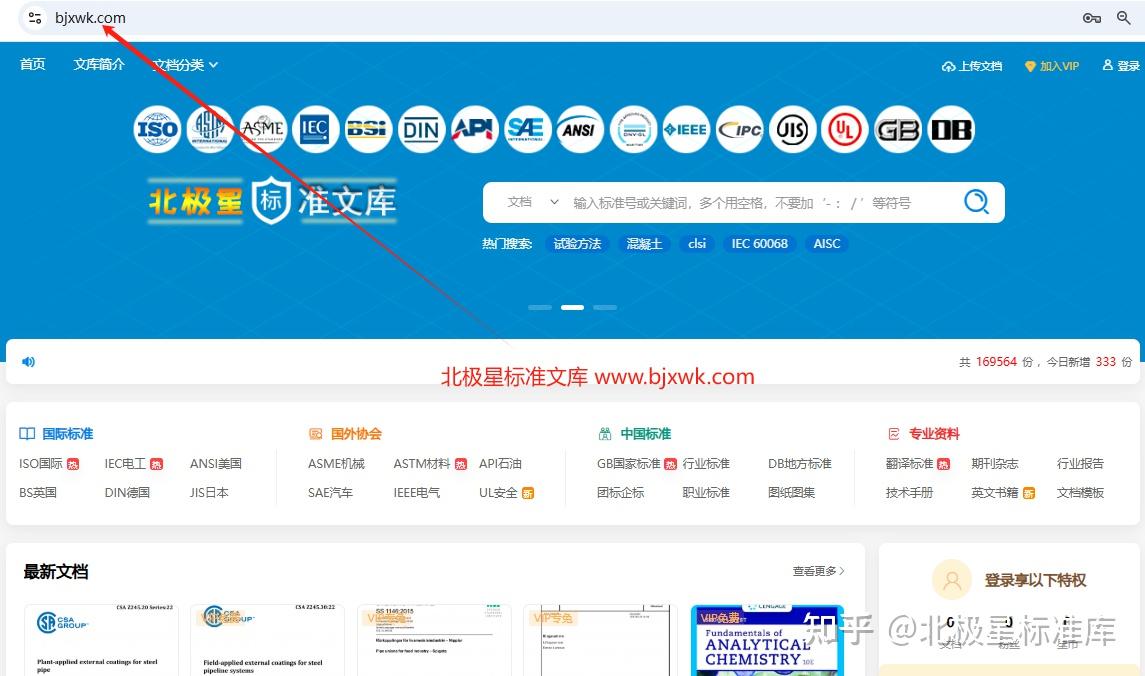Click the magnifier icon to search

point(975,201)
